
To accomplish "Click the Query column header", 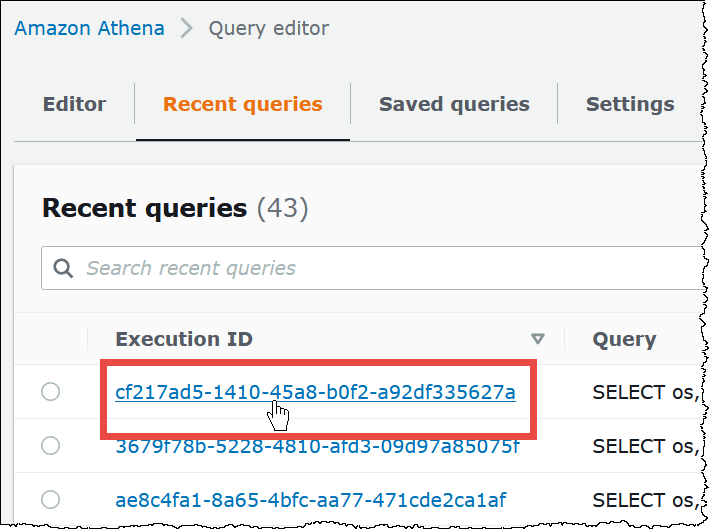I will (x=624, y=339).
